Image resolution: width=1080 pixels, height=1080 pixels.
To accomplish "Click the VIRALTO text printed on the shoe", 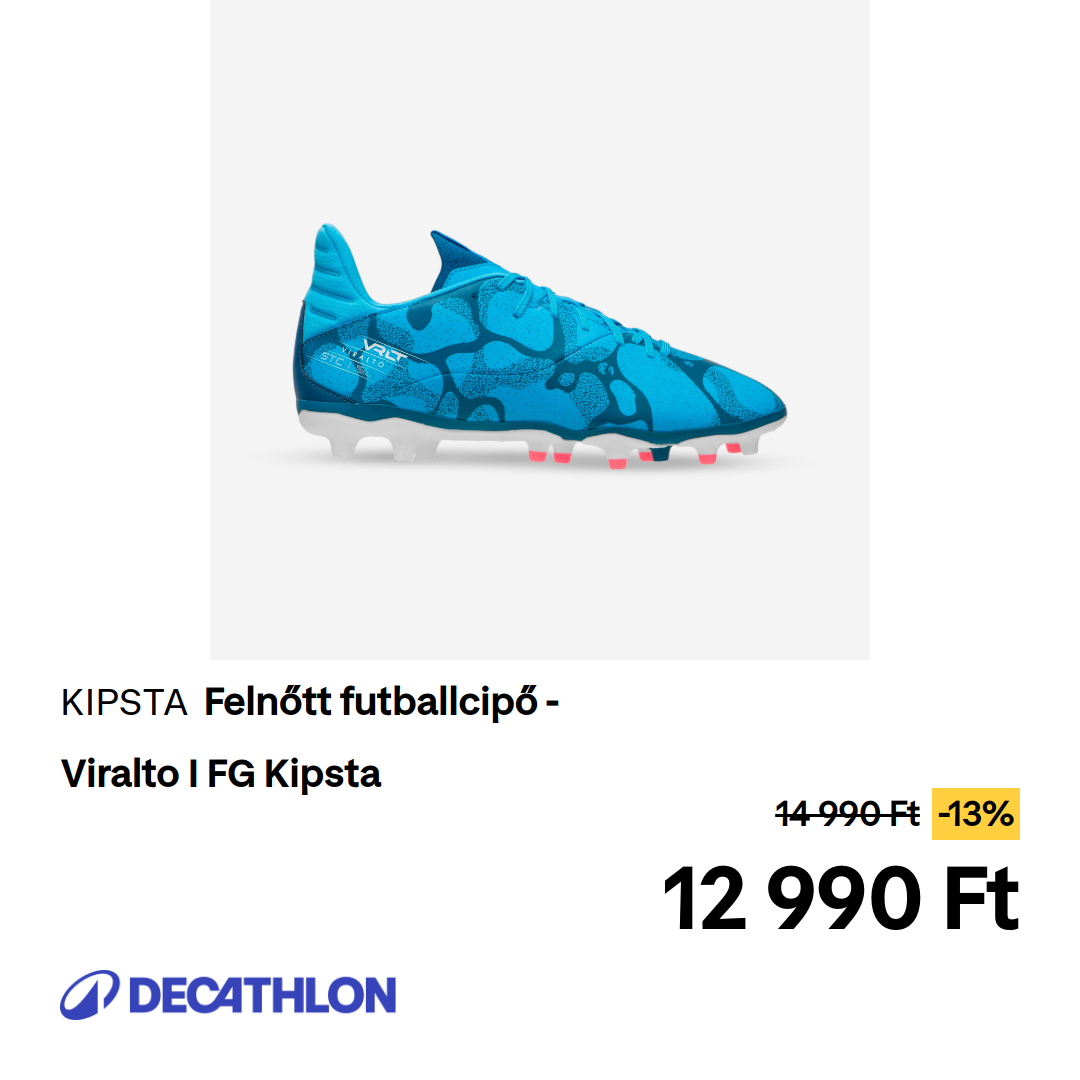I will click(x=363, y=358).
